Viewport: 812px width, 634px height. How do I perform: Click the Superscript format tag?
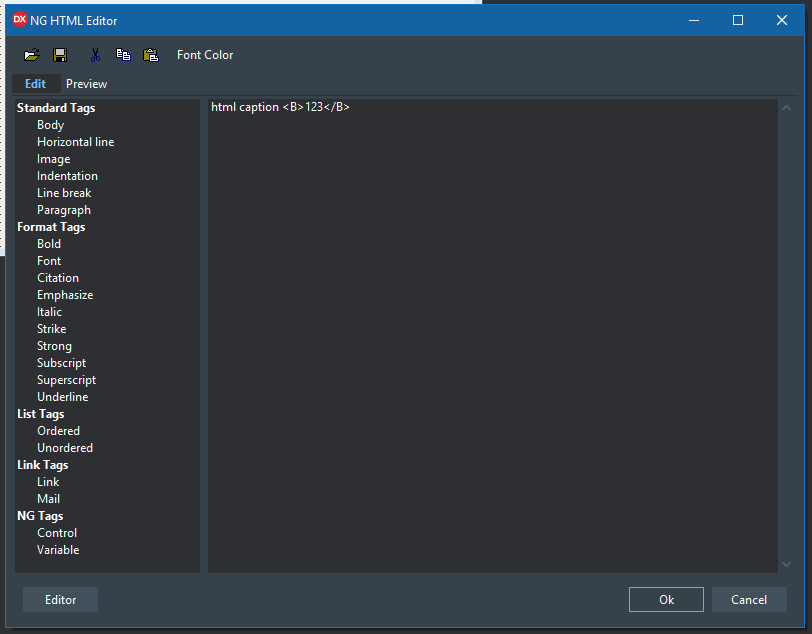[66, 380]
